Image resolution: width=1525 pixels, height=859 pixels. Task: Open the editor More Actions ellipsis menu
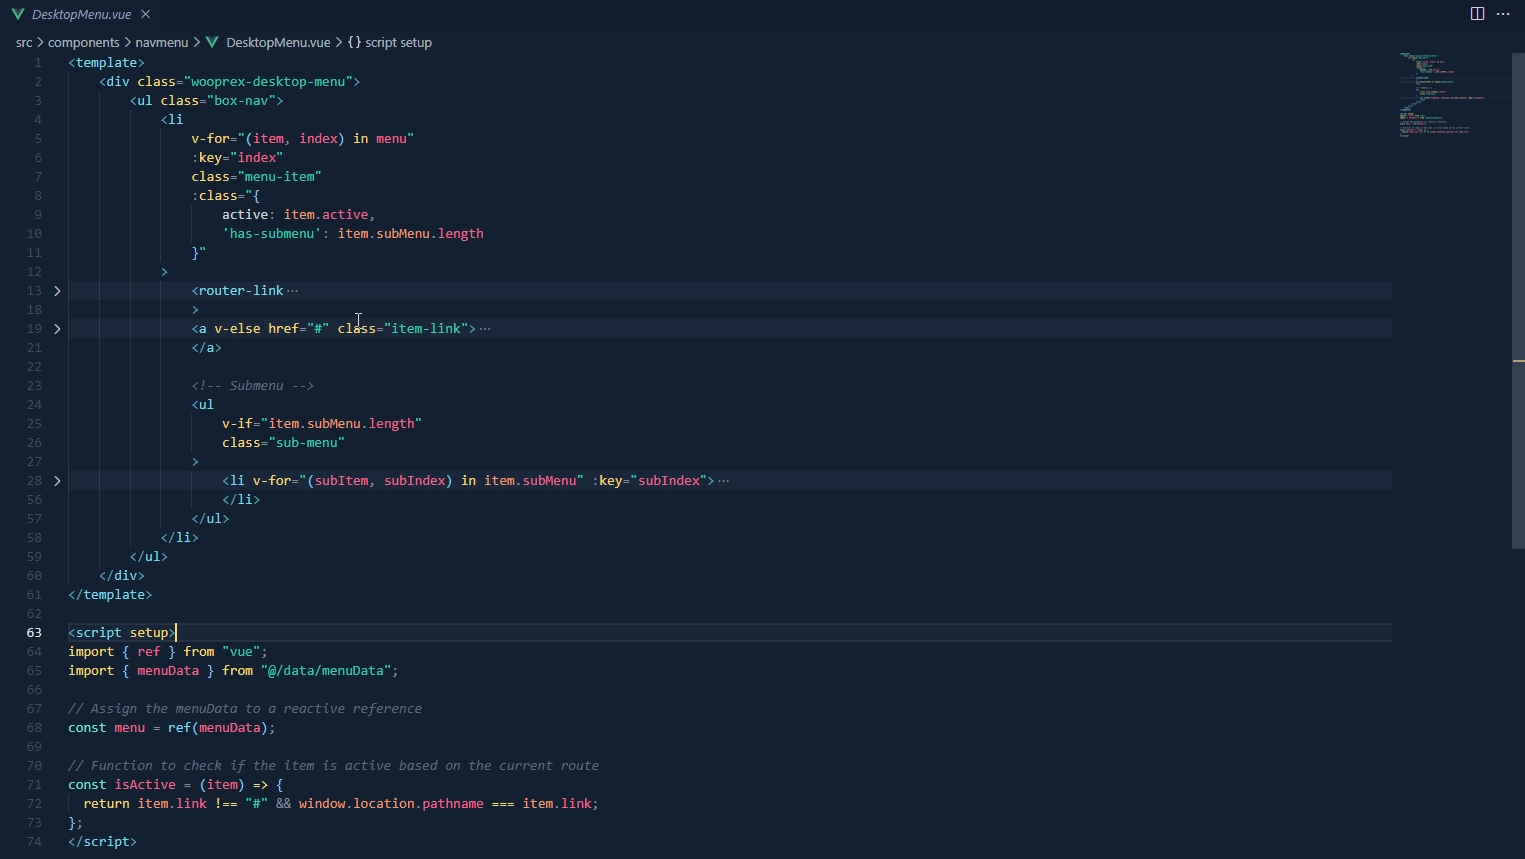[1503, 14]
